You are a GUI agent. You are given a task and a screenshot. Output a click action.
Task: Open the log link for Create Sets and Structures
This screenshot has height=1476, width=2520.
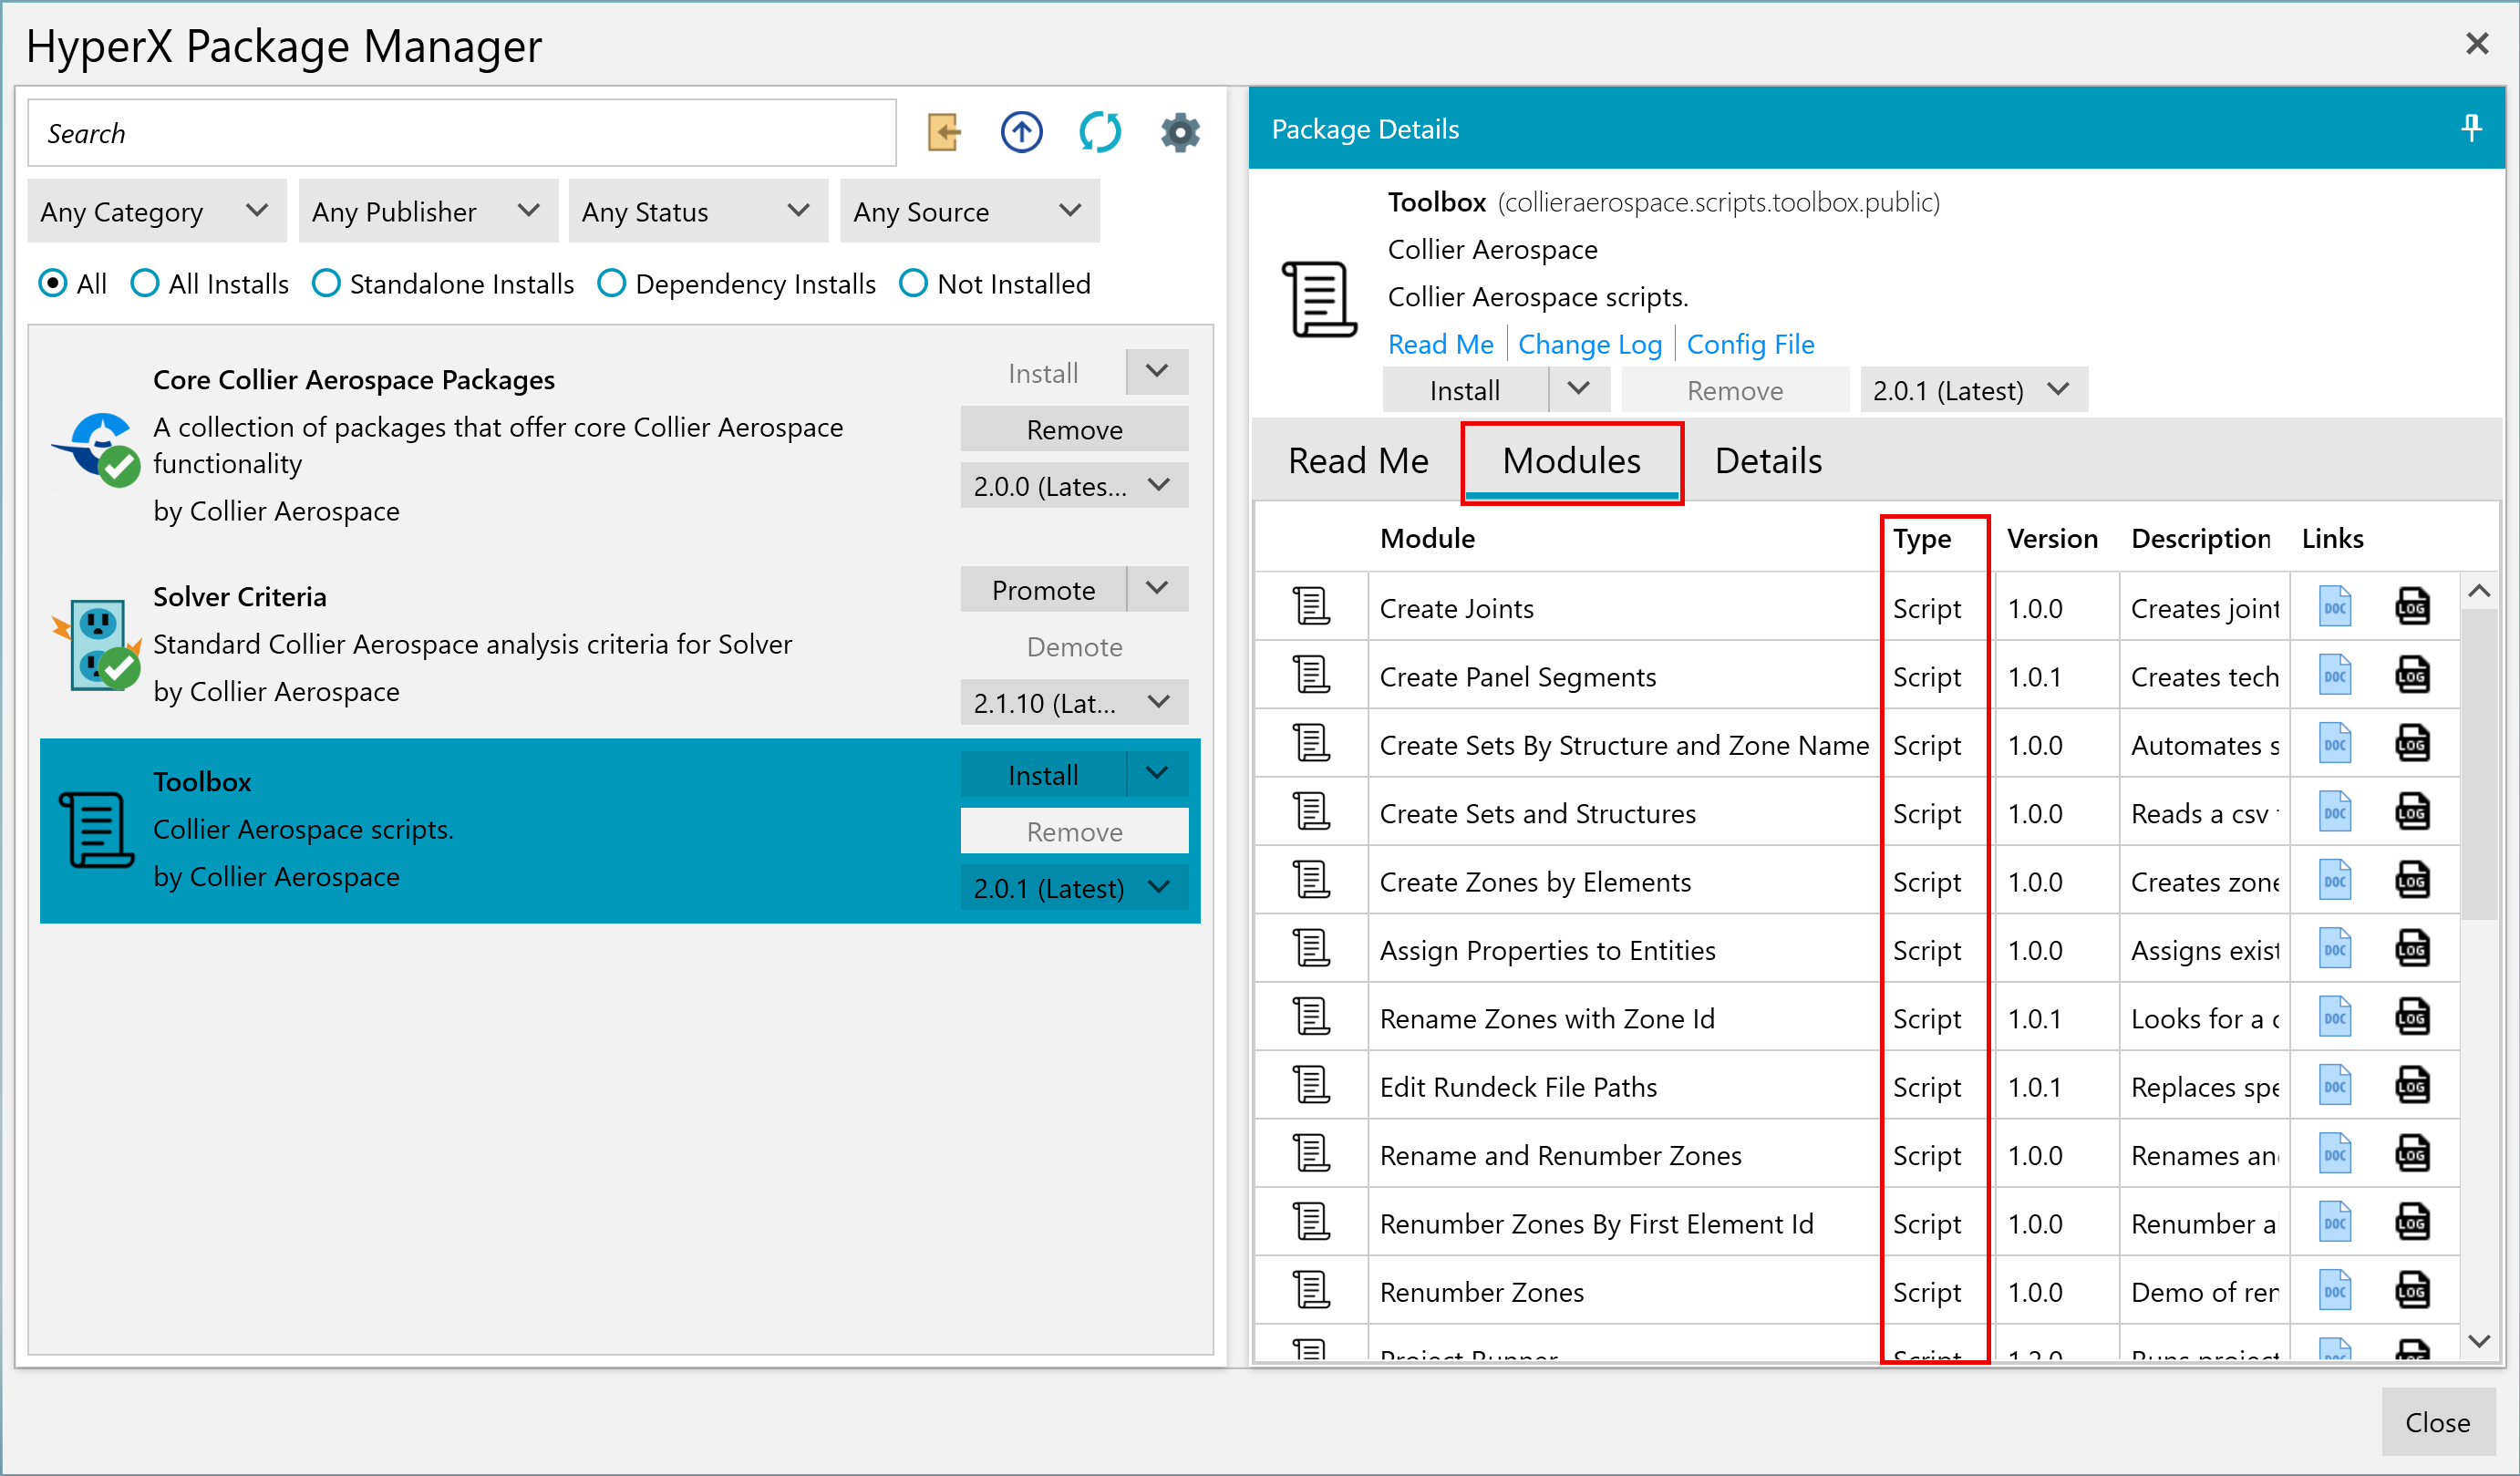(x=2412, y=812)
